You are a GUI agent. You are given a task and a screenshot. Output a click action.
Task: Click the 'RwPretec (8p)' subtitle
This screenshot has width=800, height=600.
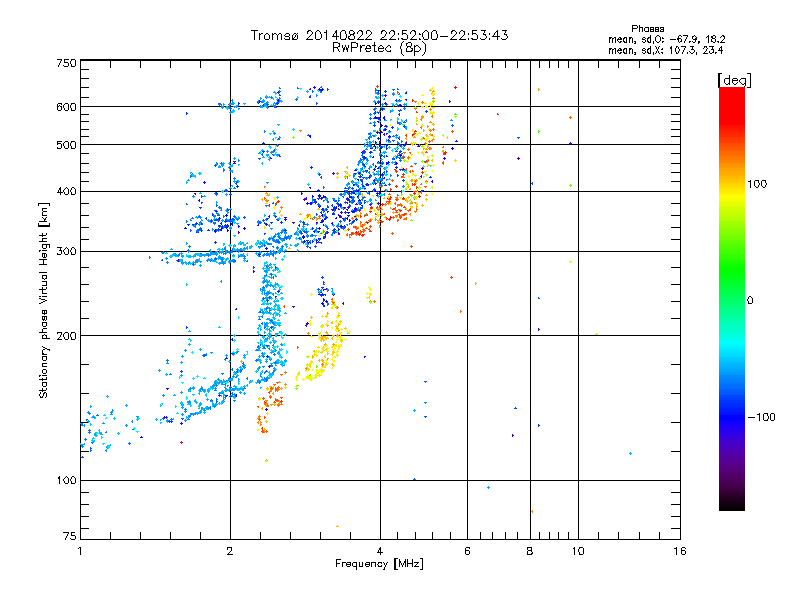[x=379, y=48]
